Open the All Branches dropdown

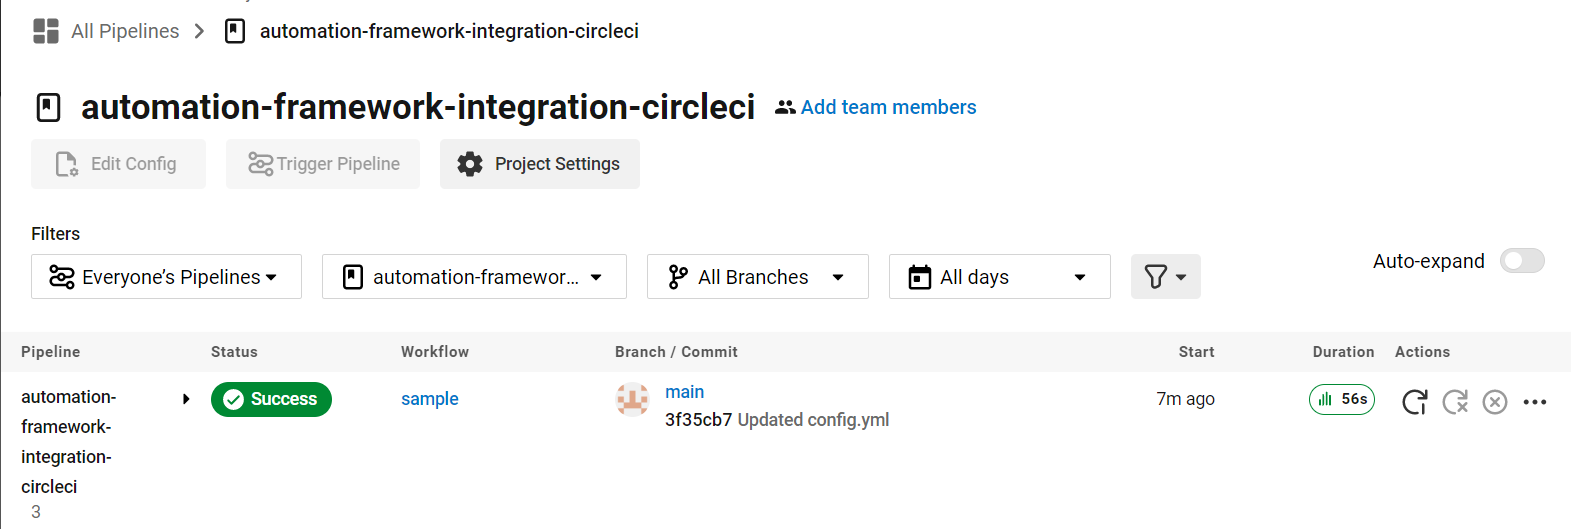[757, 277]
